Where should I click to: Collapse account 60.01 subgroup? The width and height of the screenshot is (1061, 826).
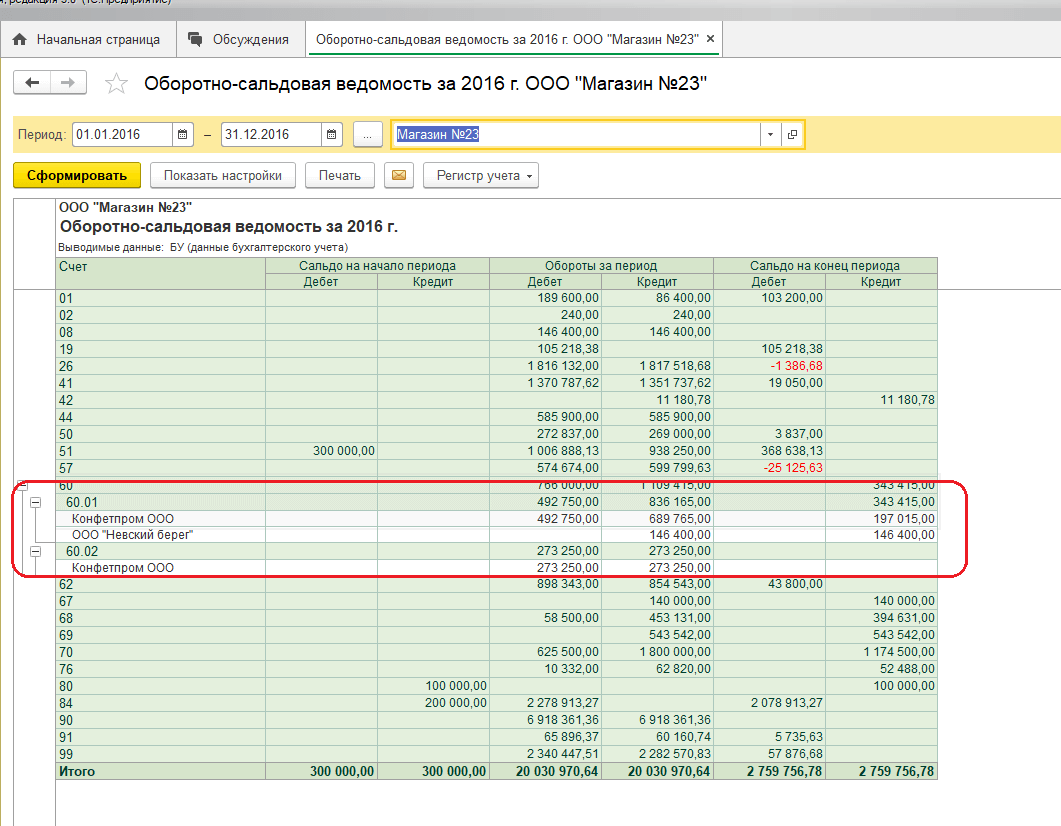click(x=36, y=503)
